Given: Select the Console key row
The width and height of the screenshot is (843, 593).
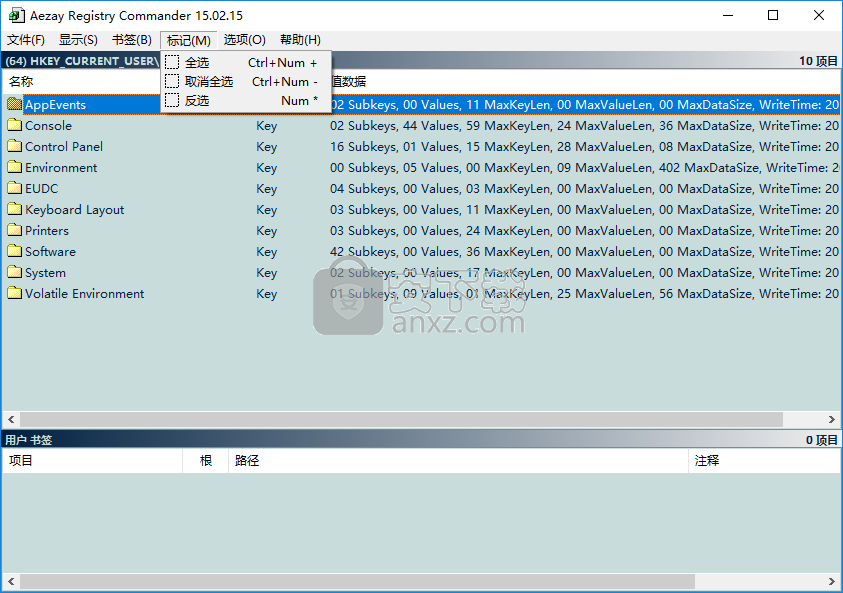Looking at the screenshot, I should coord(422,125).
